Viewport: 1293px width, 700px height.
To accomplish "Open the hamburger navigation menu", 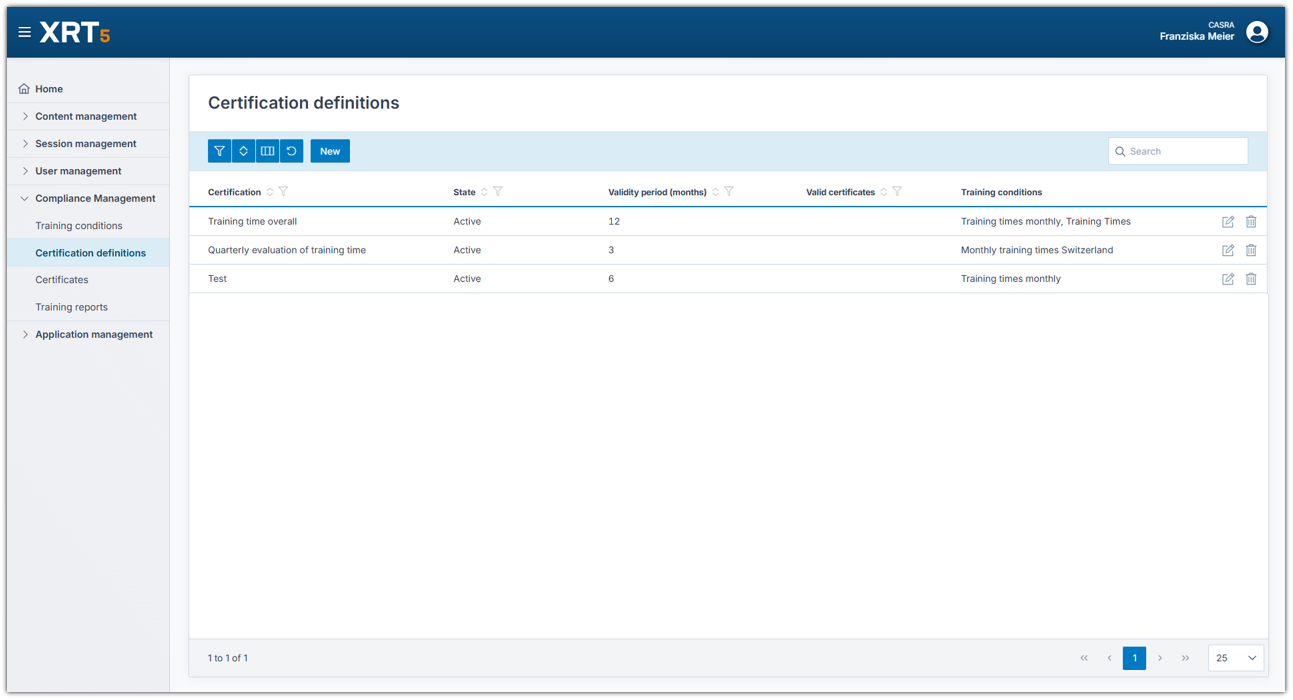I will 25,32.
